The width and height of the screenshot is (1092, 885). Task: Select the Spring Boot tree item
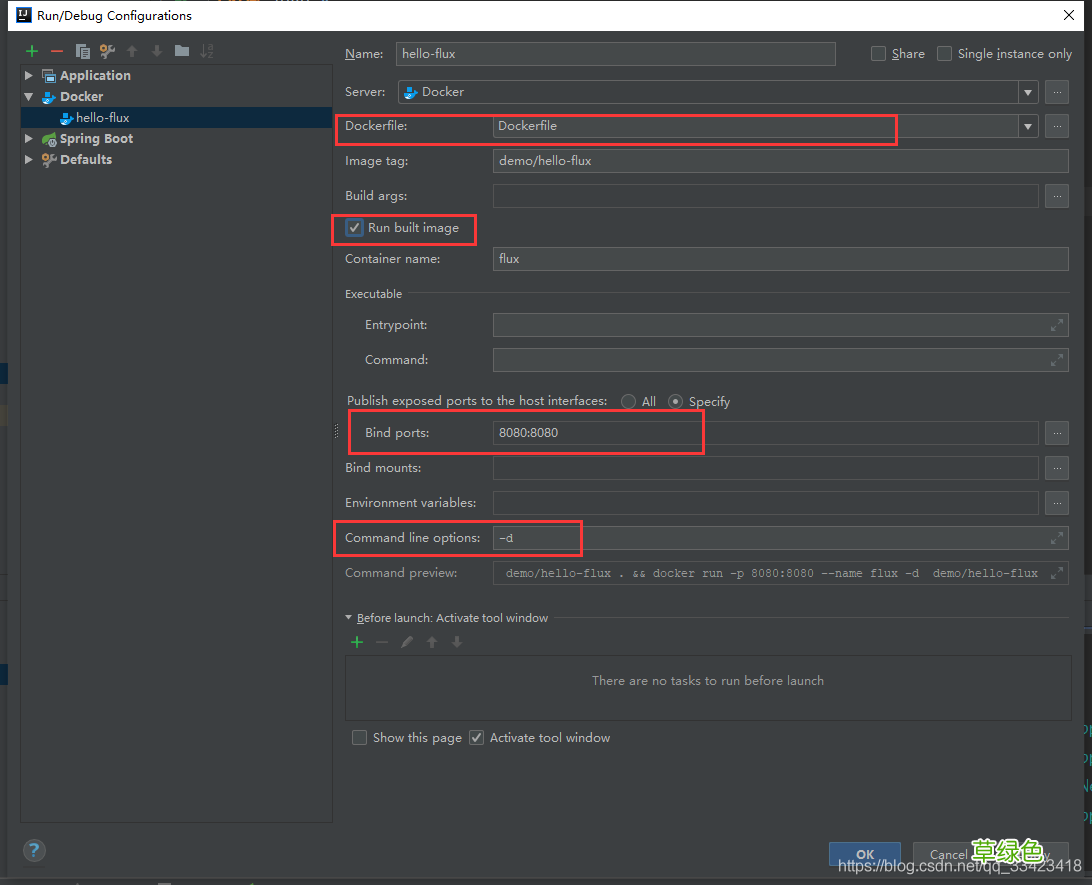click(96, 139)
